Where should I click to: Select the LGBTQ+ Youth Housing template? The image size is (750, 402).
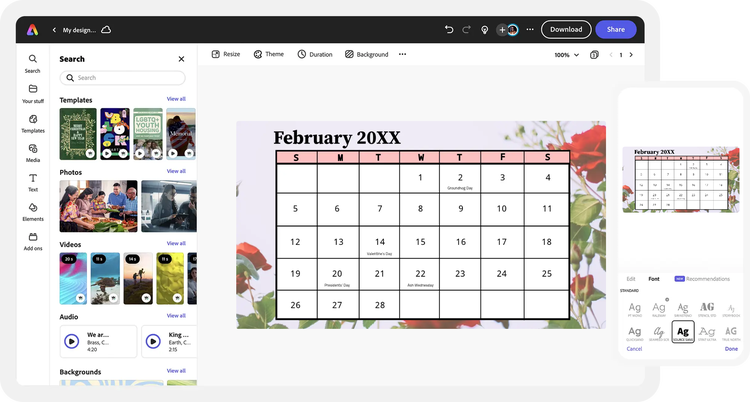[x=148, y=134]
